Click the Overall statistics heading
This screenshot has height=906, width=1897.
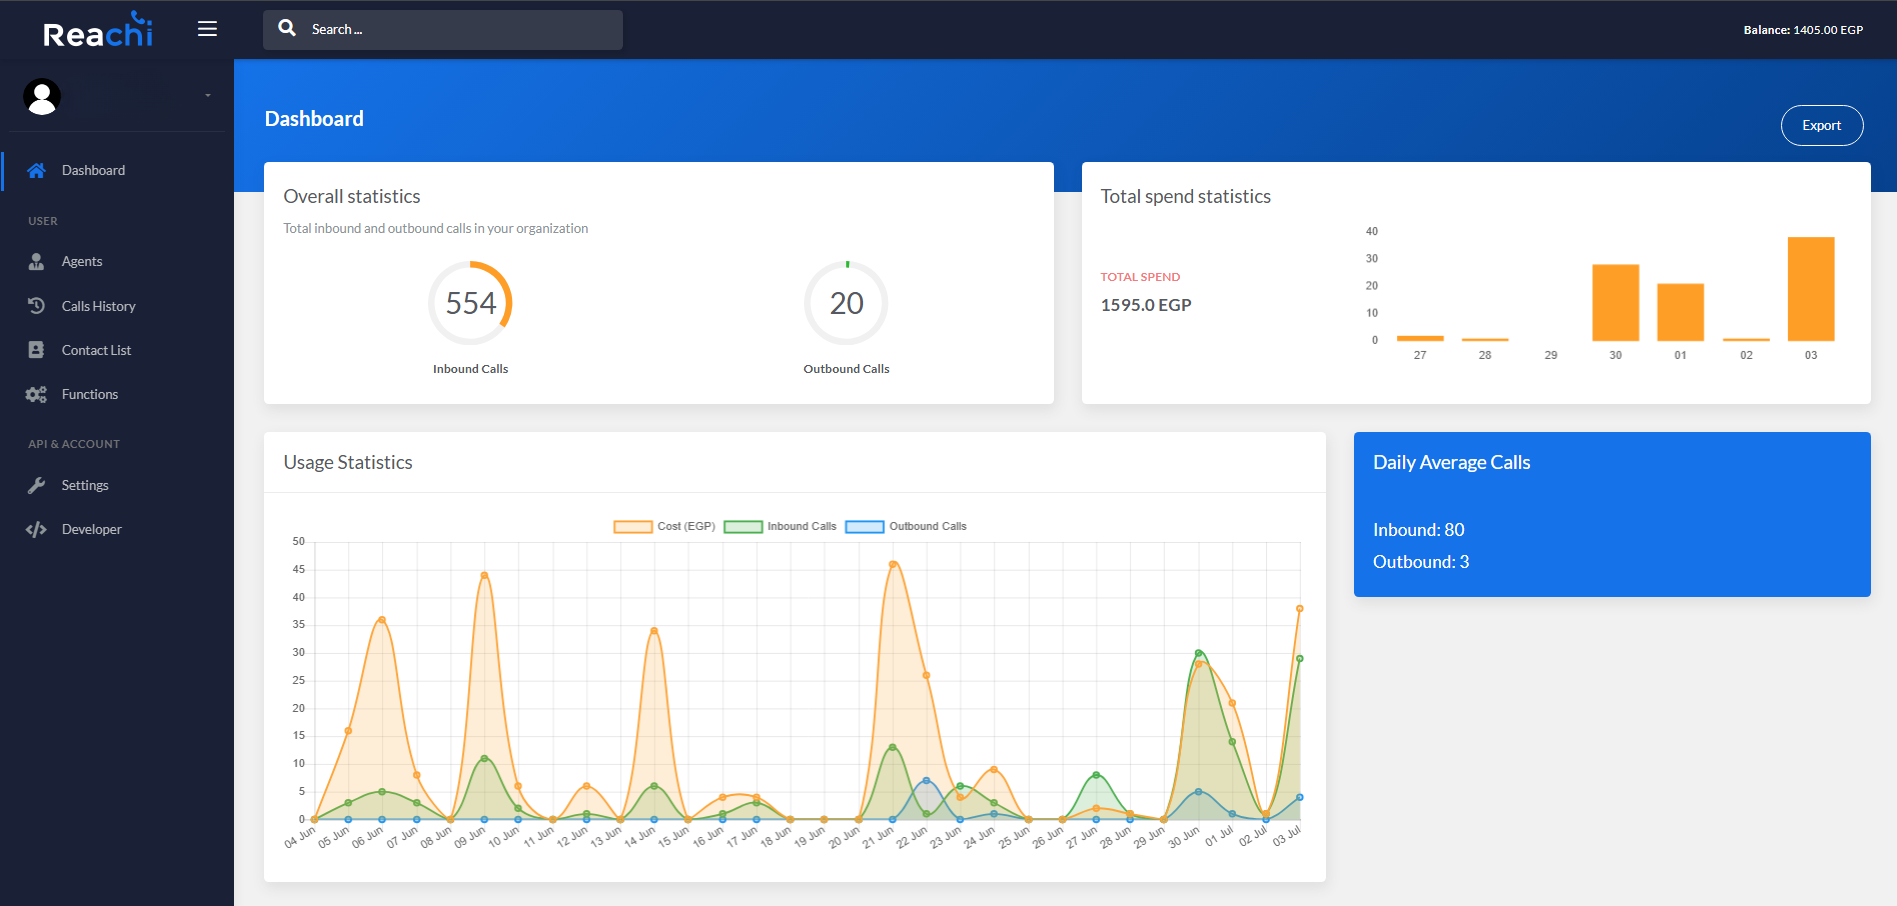(352, 196)
